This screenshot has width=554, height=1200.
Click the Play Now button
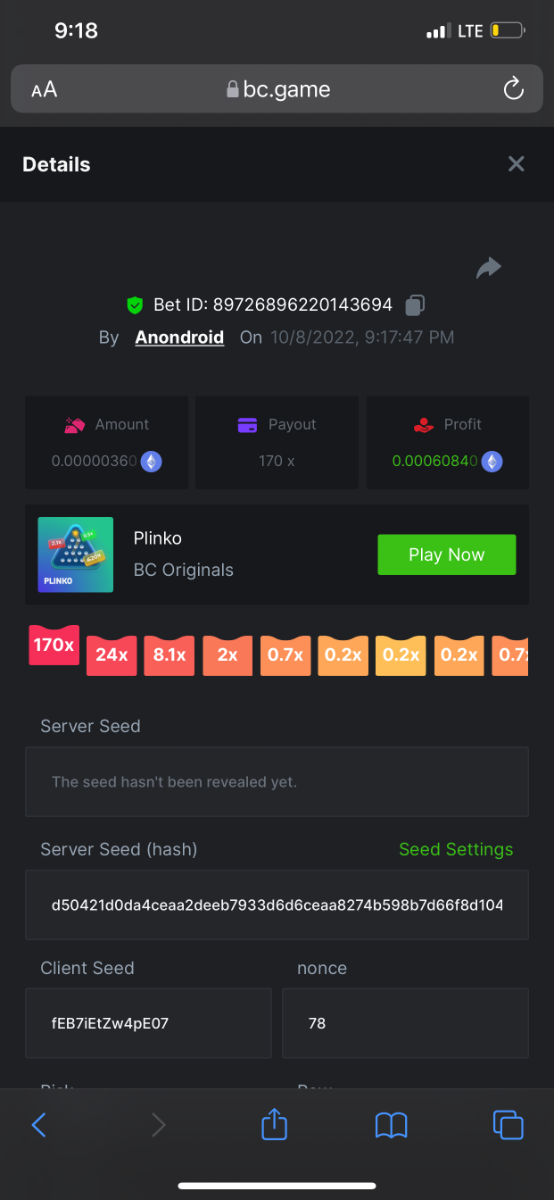(446, 554)
